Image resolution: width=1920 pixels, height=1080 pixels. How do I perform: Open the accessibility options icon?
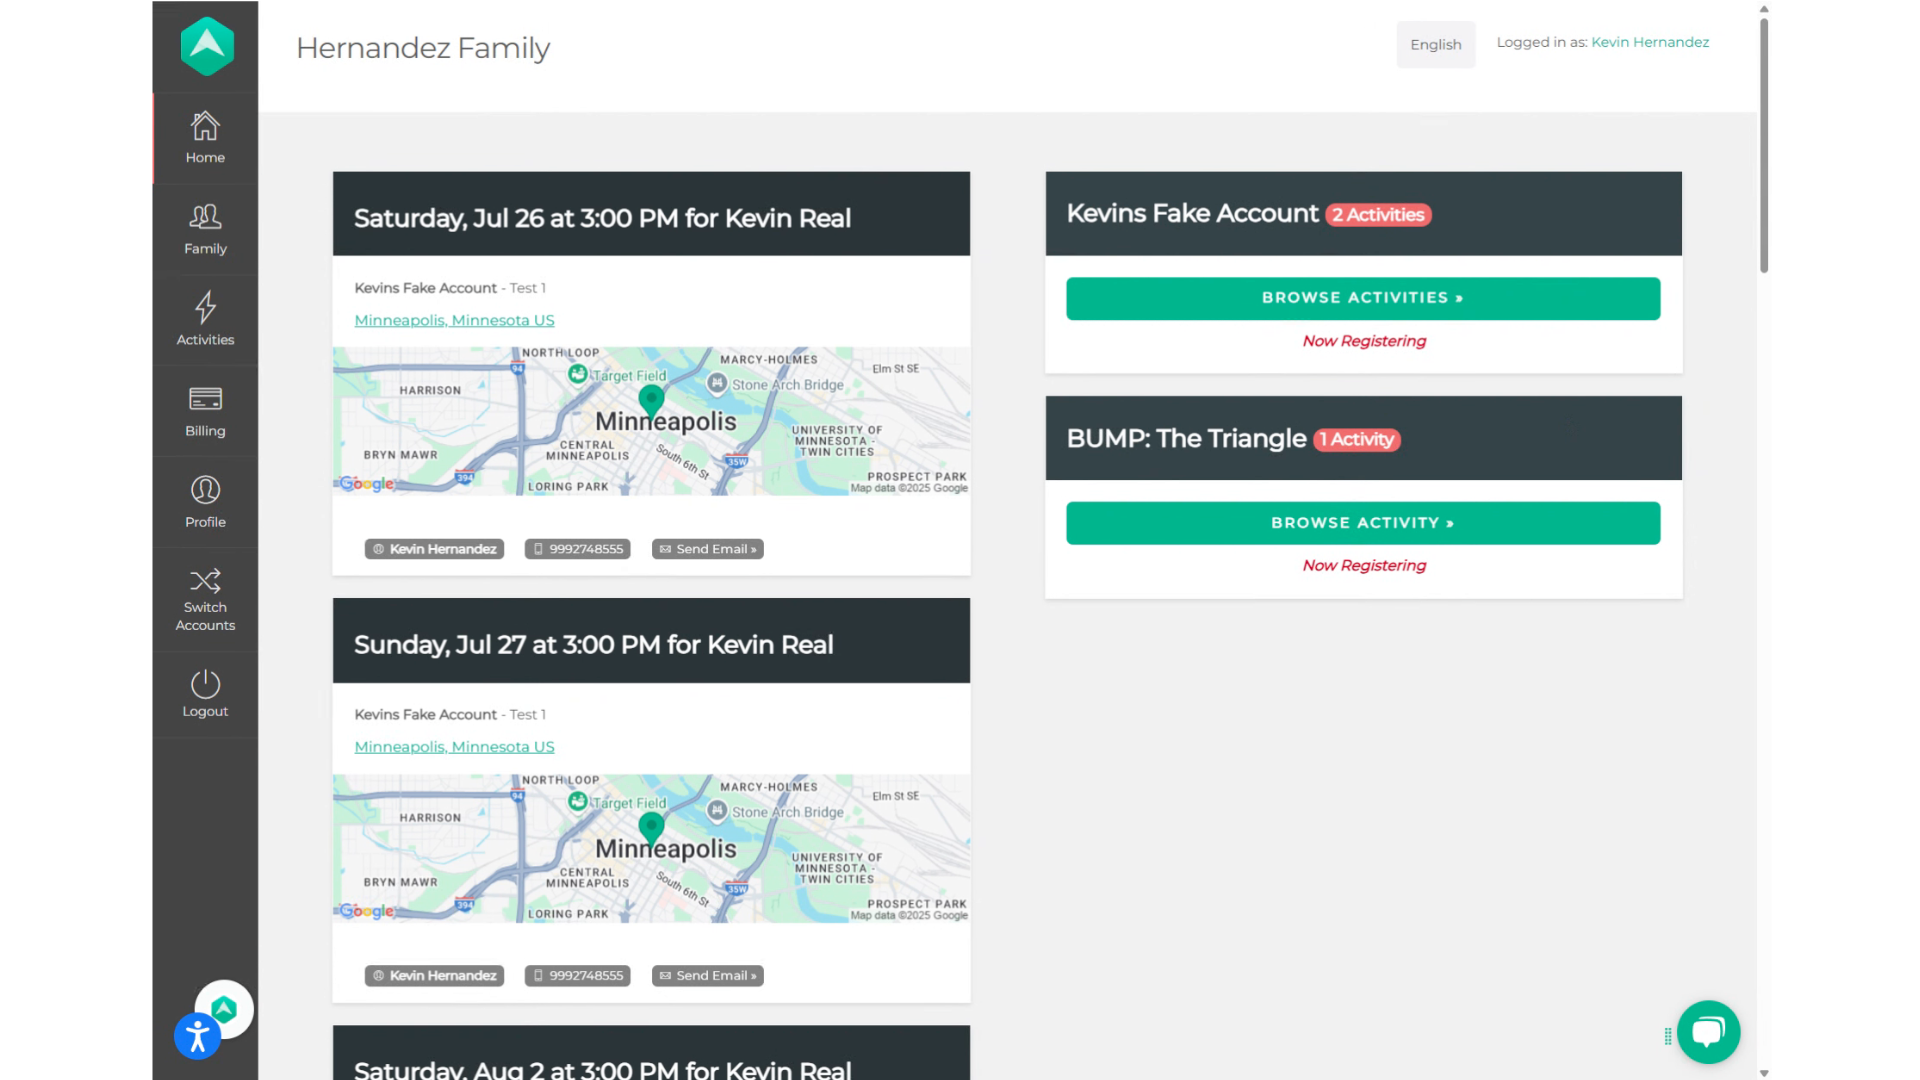197,1037
